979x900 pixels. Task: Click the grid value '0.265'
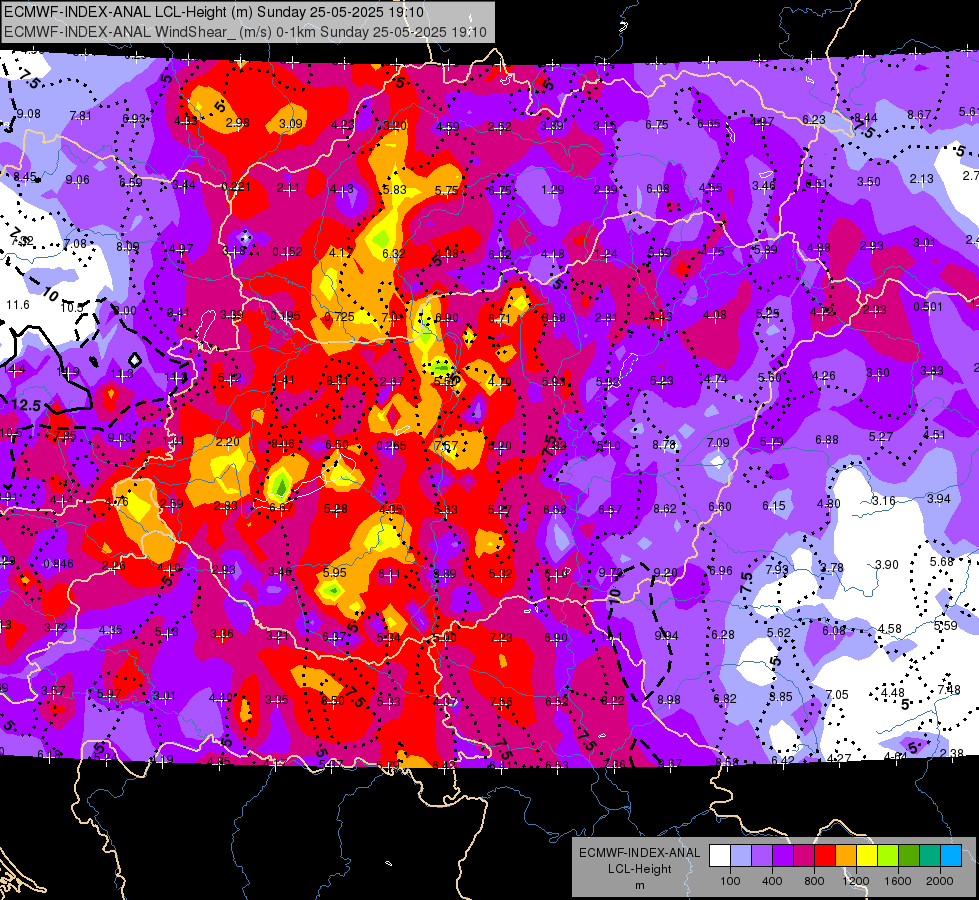coord(391,446)
